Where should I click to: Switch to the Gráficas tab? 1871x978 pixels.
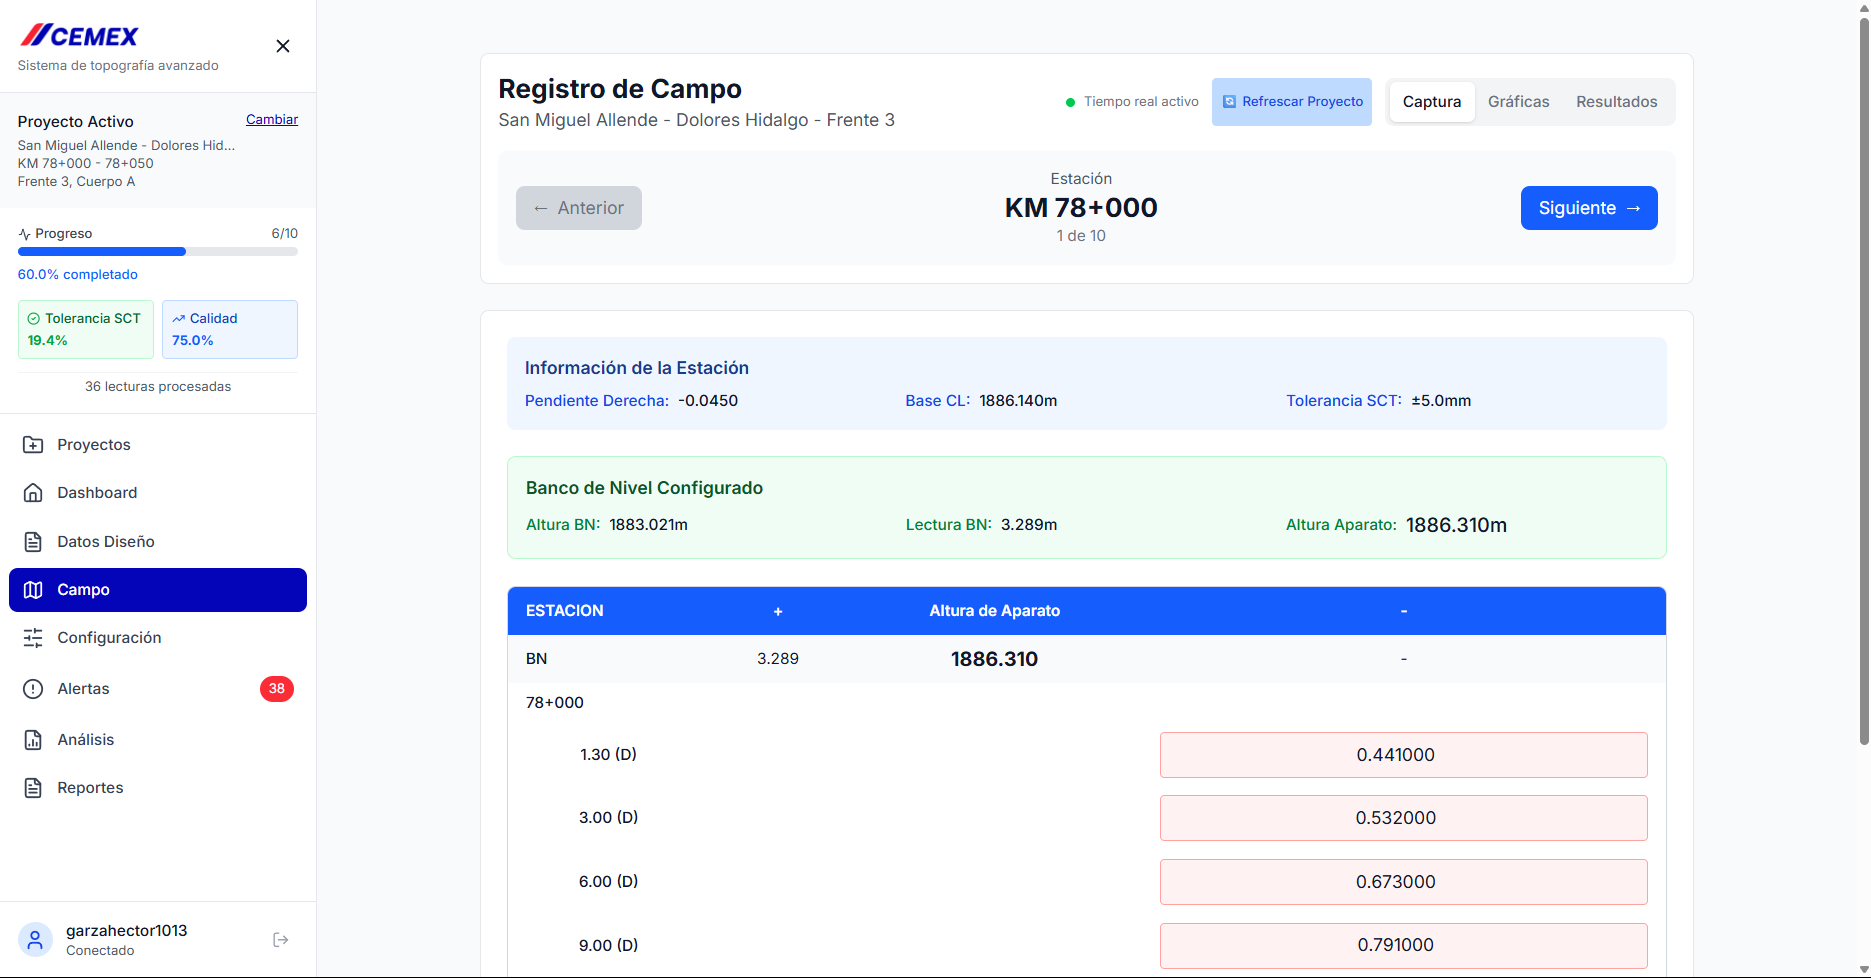coord(1518,102)
